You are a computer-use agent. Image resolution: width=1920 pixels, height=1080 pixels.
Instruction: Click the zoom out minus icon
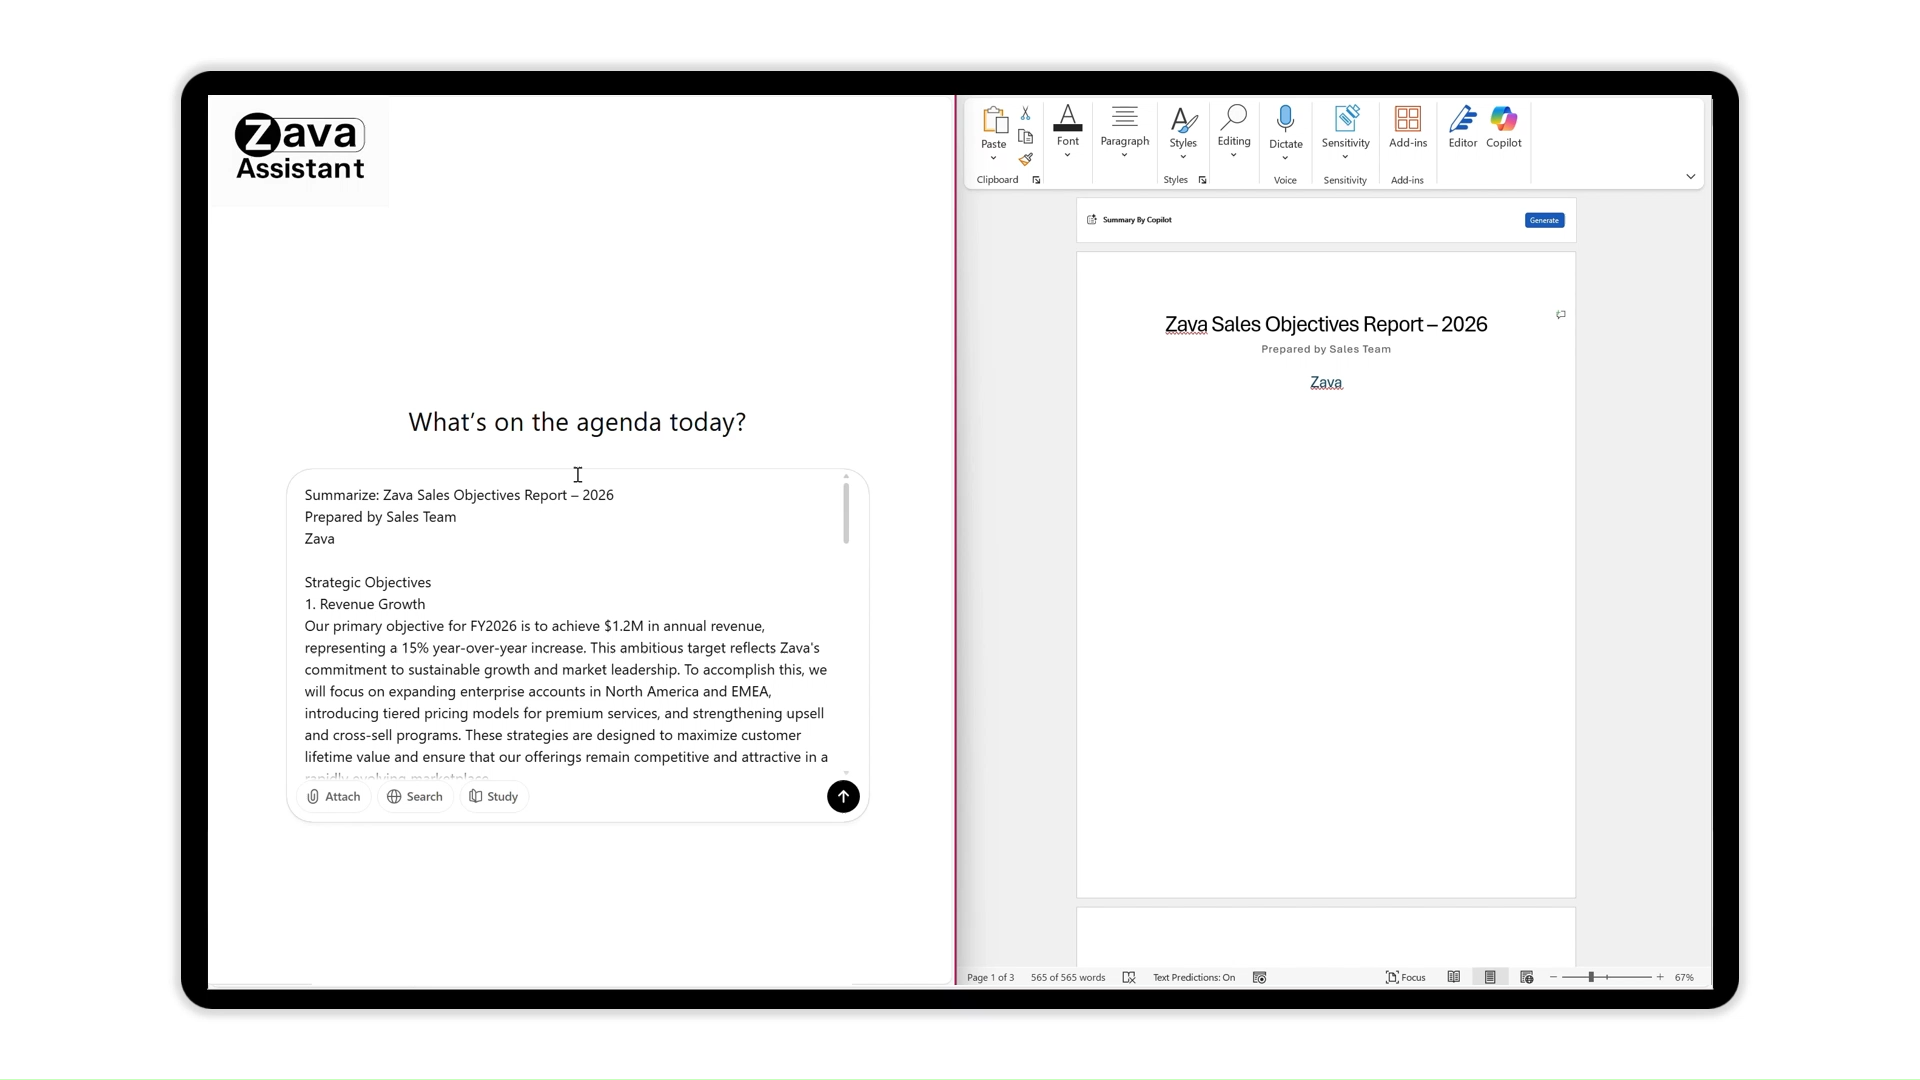(x=1553, y=978)
